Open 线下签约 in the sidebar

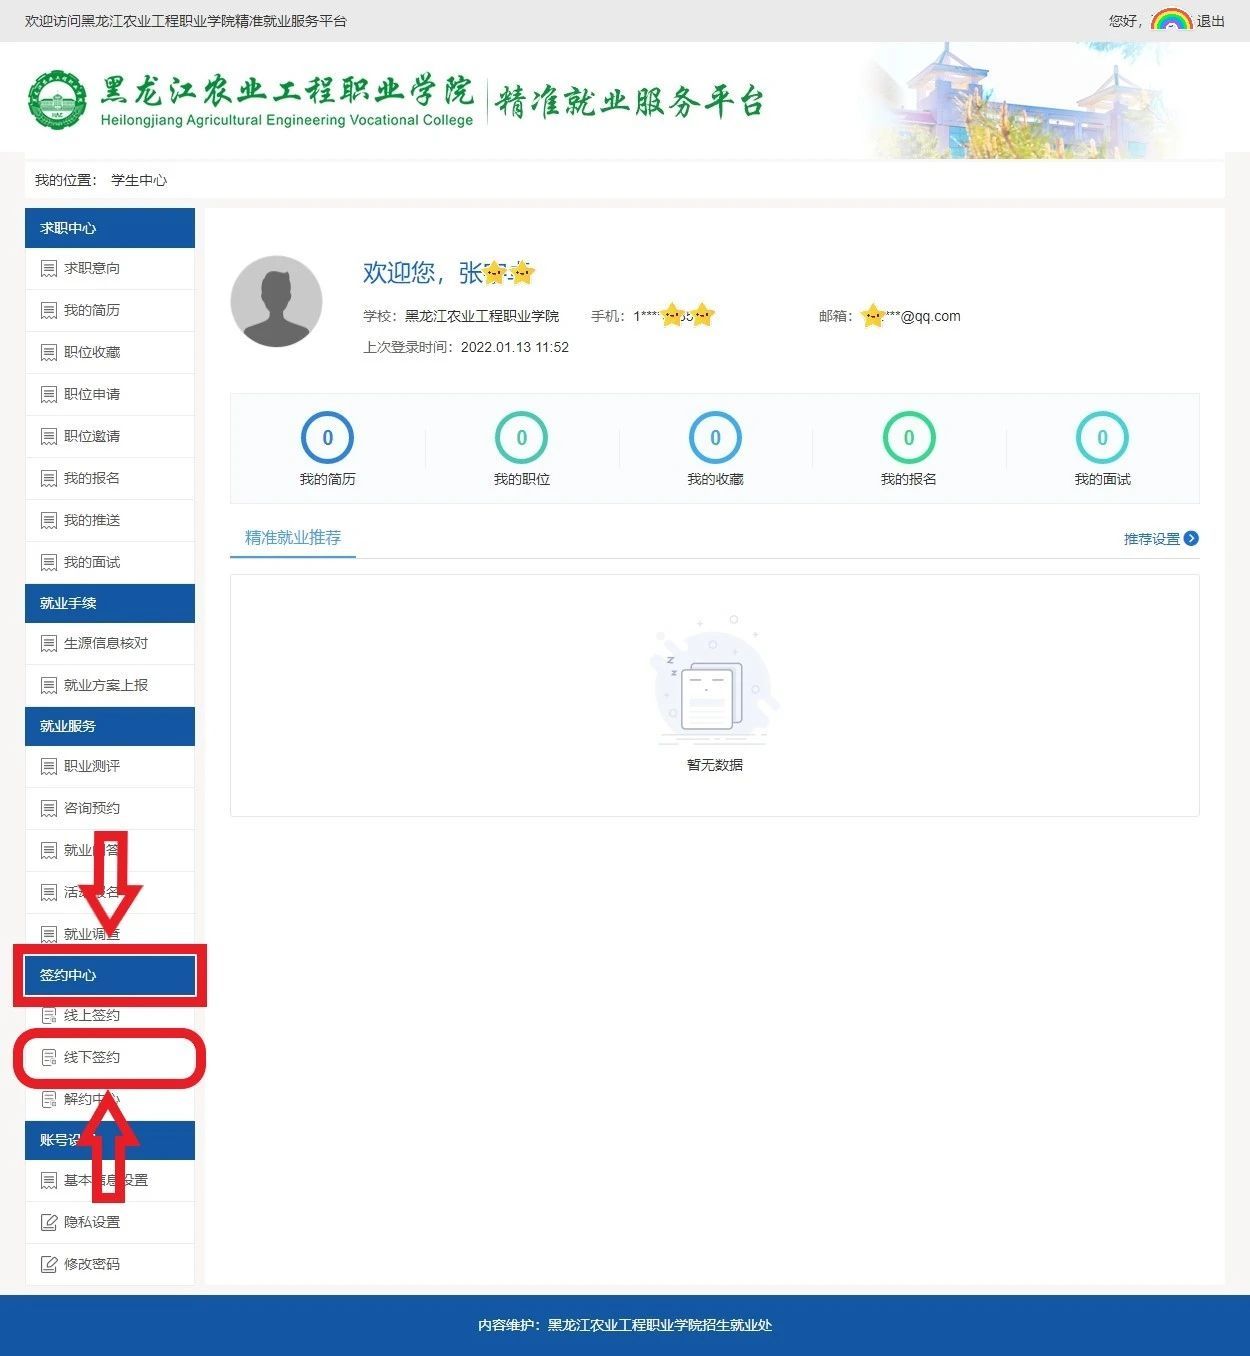(91, 1057)
